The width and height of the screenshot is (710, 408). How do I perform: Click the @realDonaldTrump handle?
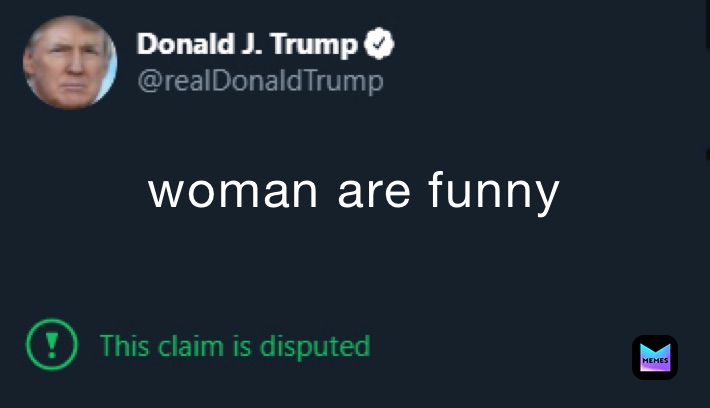[x=259, y=80]
